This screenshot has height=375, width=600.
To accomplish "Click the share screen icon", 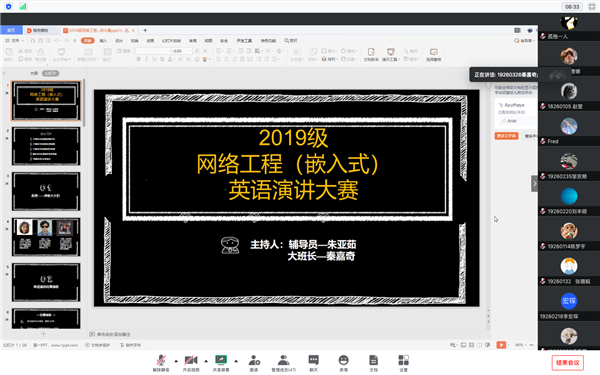I will 221,360.
